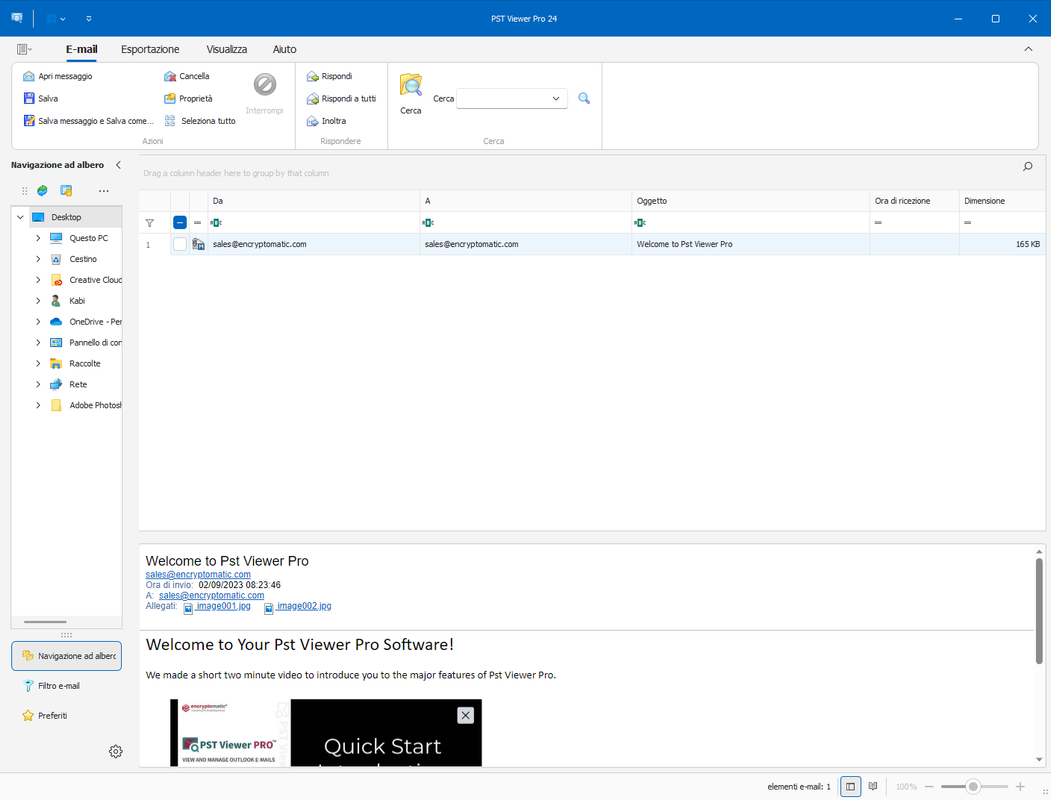
Task: Expand the Kabi folder node
Action: pyautogui.click(x=38, y=301)
